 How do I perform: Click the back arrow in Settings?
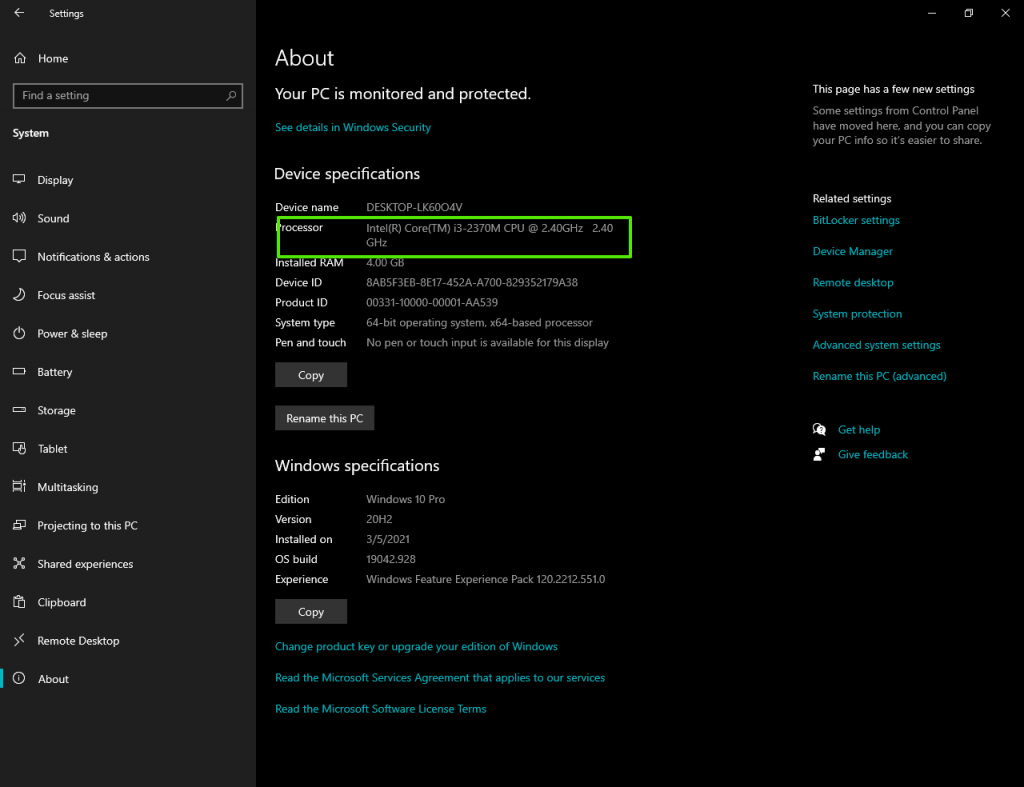tap(19, 13)
